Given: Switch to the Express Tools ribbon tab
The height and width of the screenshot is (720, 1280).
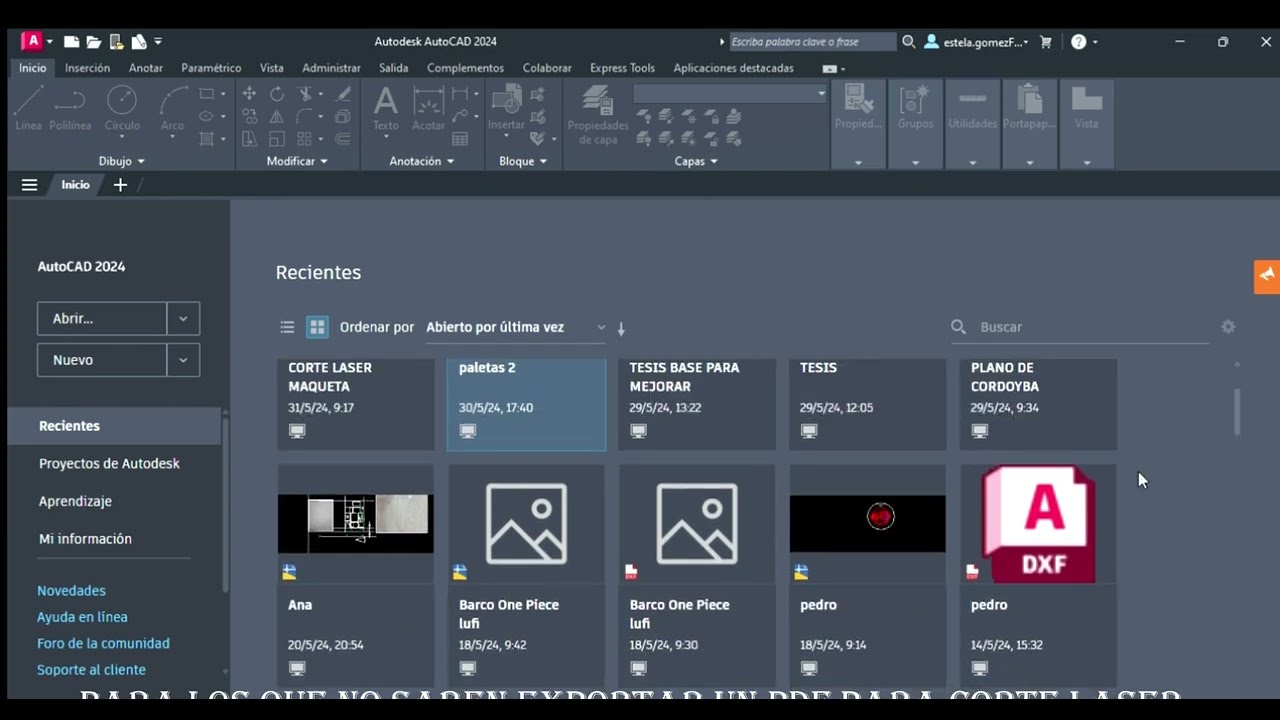Looking at the screenshot, I should [x=622, y=68].
